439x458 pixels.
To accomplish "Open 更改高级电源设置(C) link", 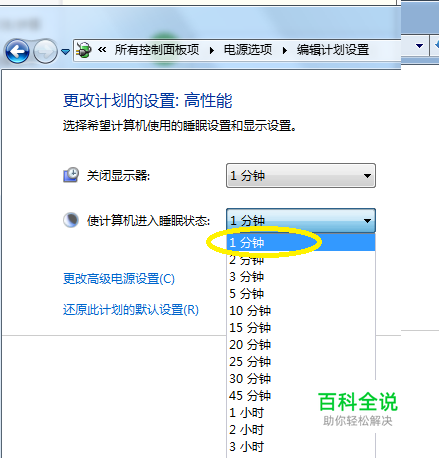I will (x=119, y=279).
